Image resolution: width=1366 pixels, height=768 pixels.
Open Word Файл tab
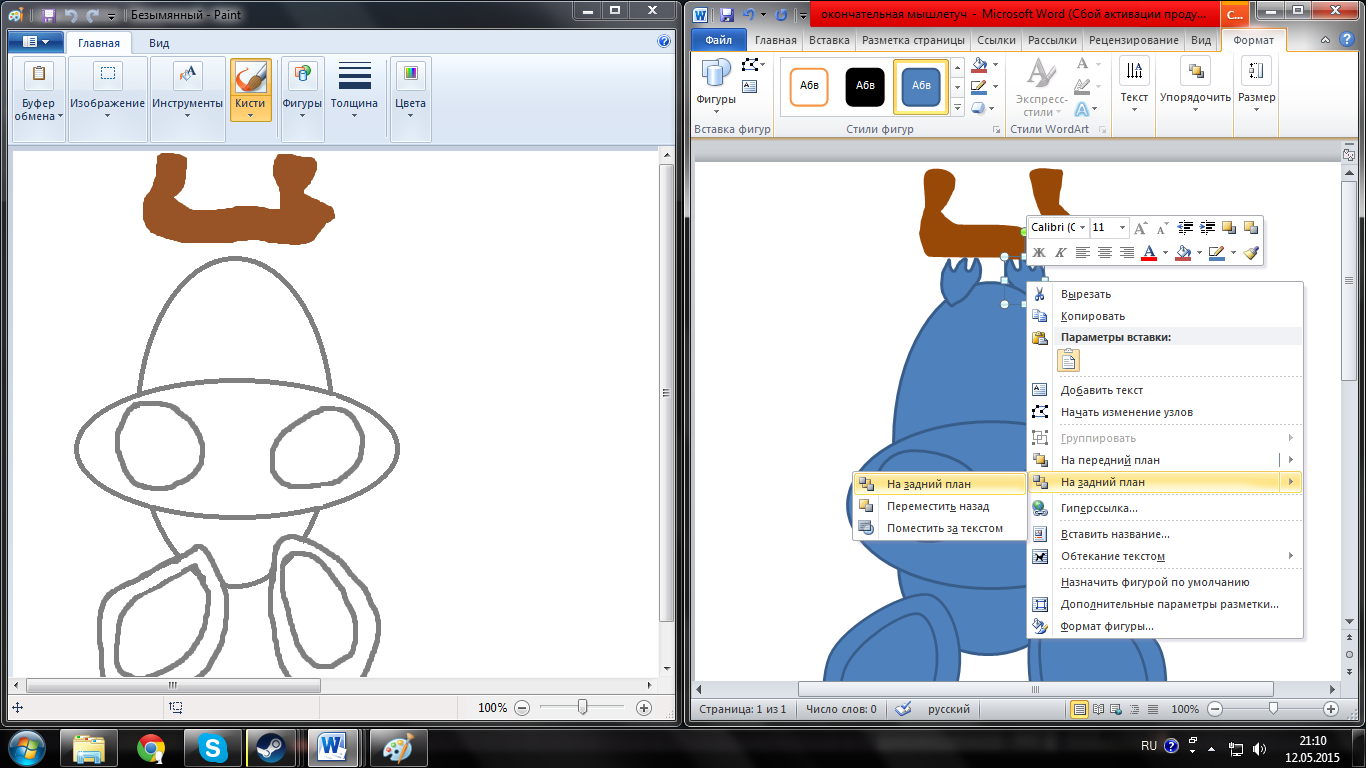(718, 41)
